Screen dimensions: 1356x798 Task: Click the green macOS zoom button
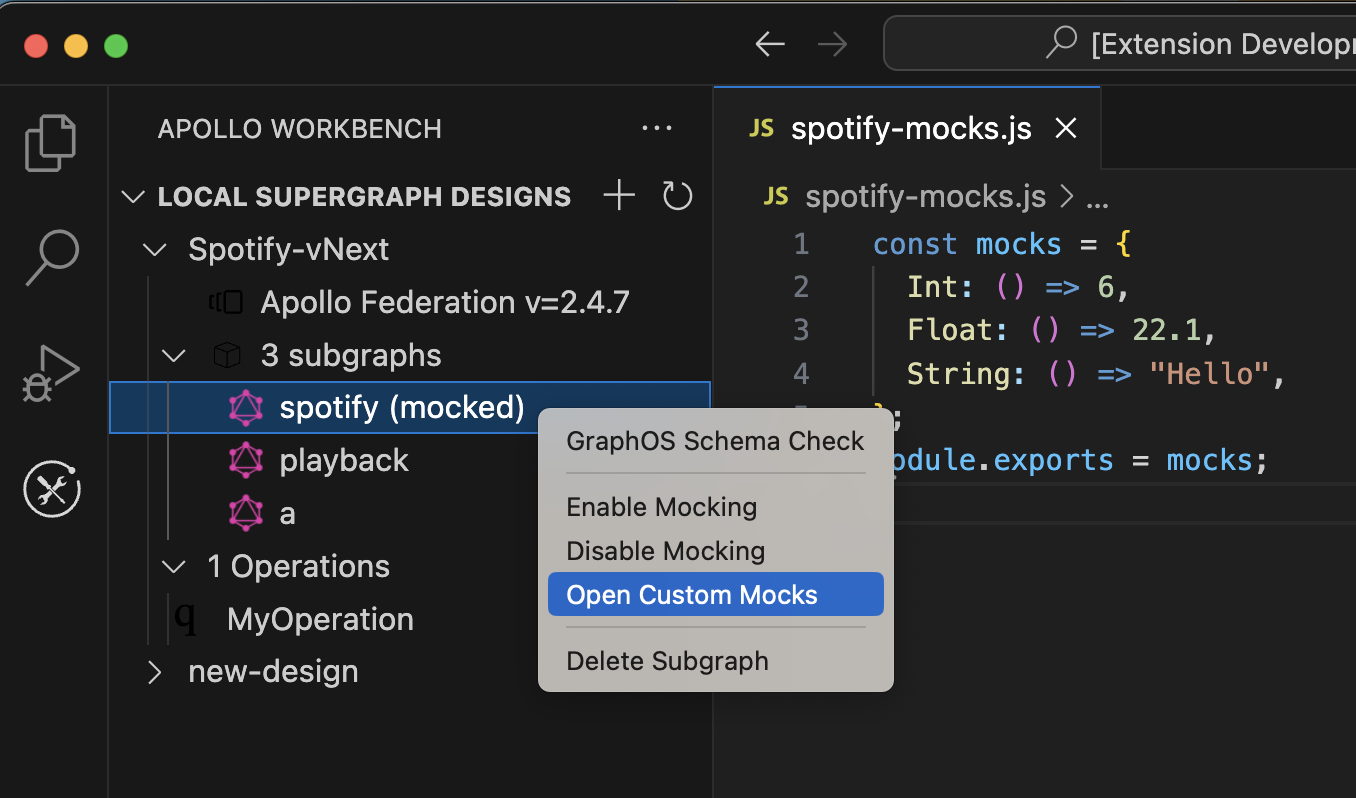pyautogui.click(x=116, y=46)
